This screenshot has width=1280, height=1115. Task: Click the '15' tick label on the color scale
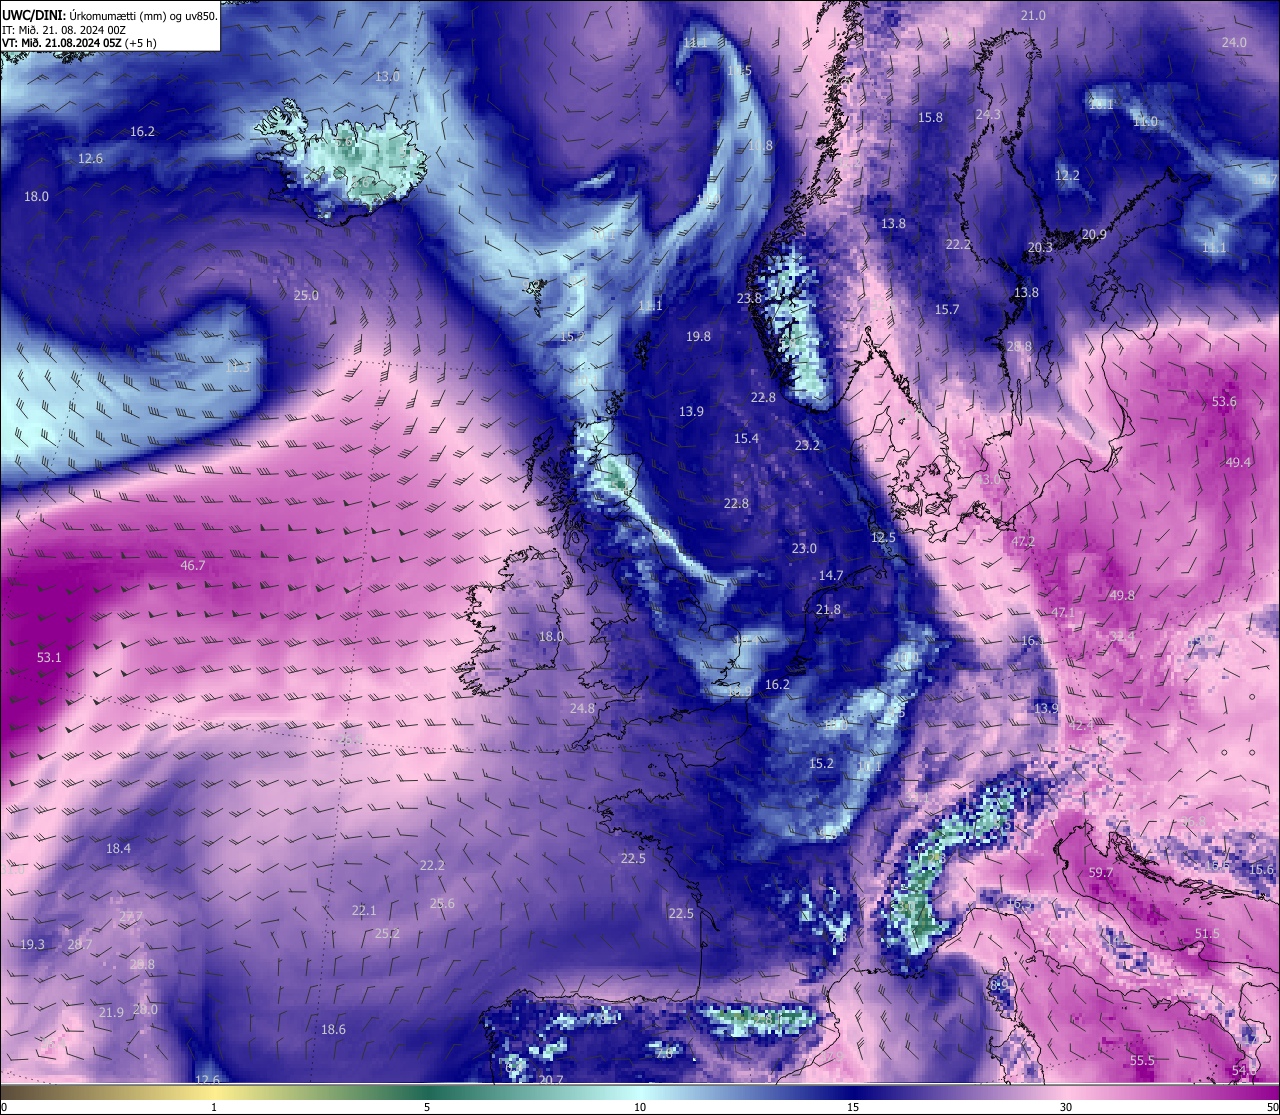pos(853,1107)
